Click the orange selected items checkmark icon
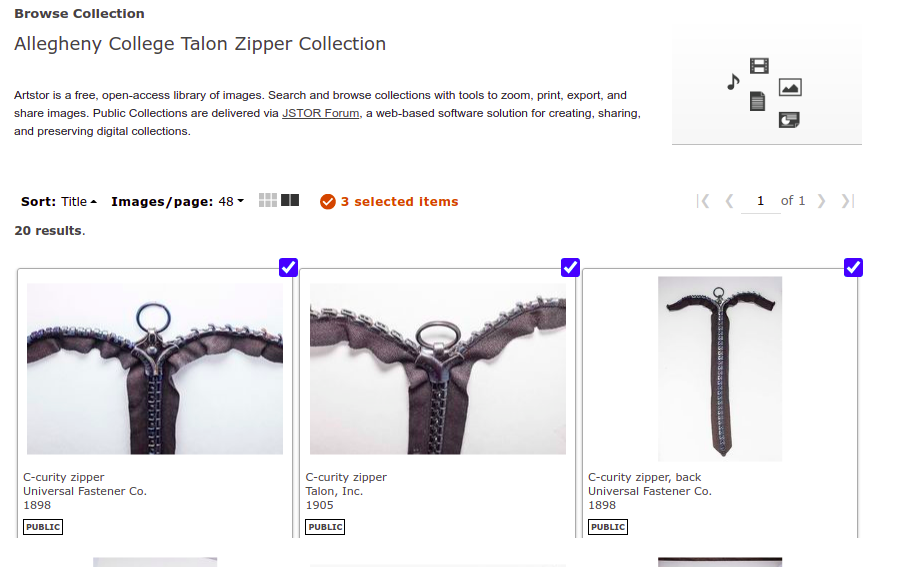The image size is (897, 567). click(328, 202)
